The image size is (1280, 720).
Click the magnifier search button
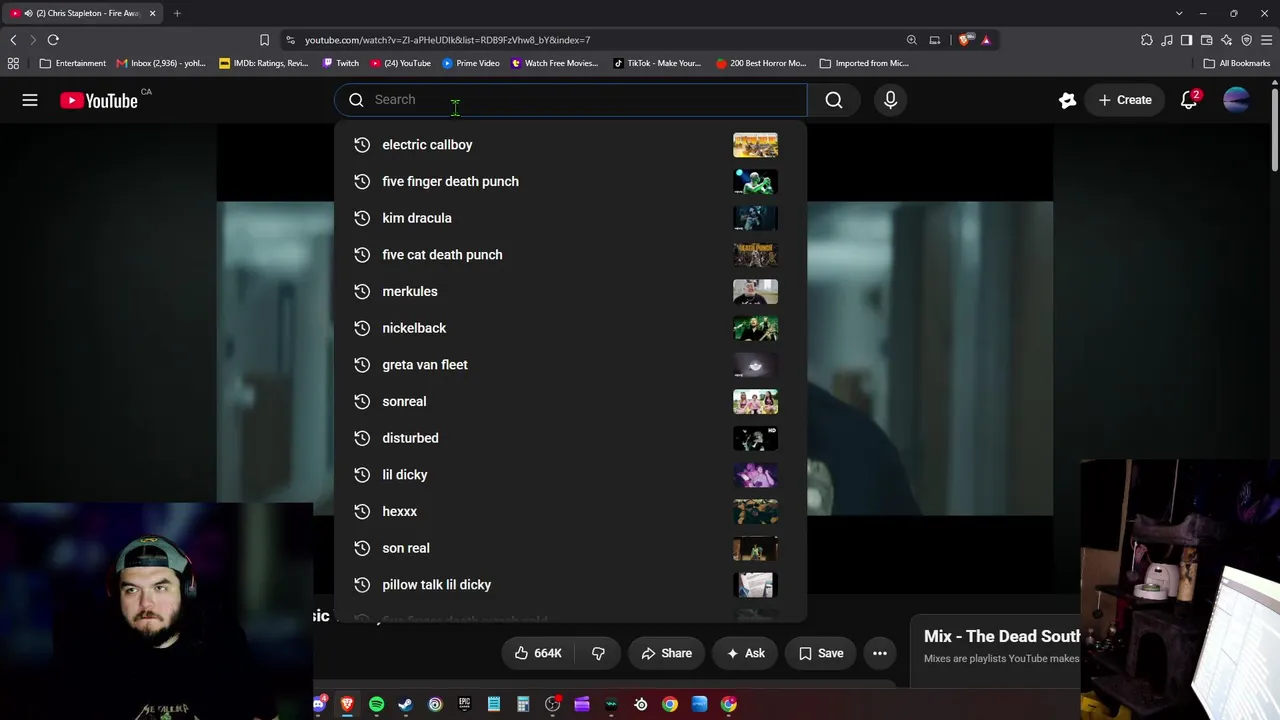coord(834,100)
